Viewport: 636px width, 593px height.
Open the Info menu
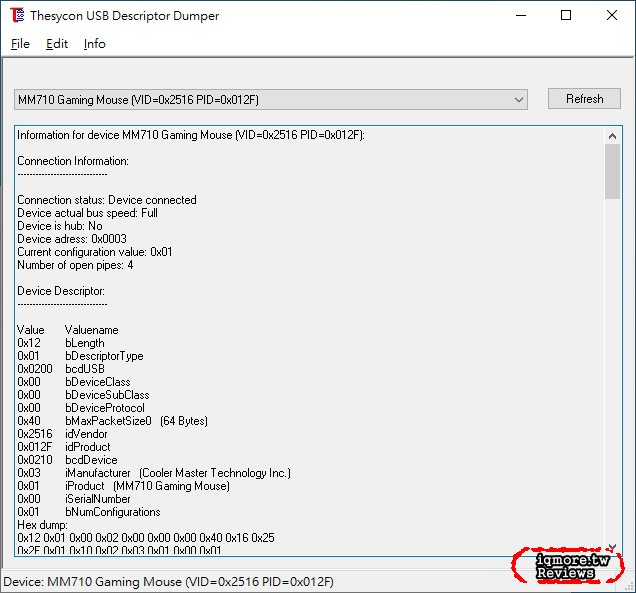click(x=95, y=44)
